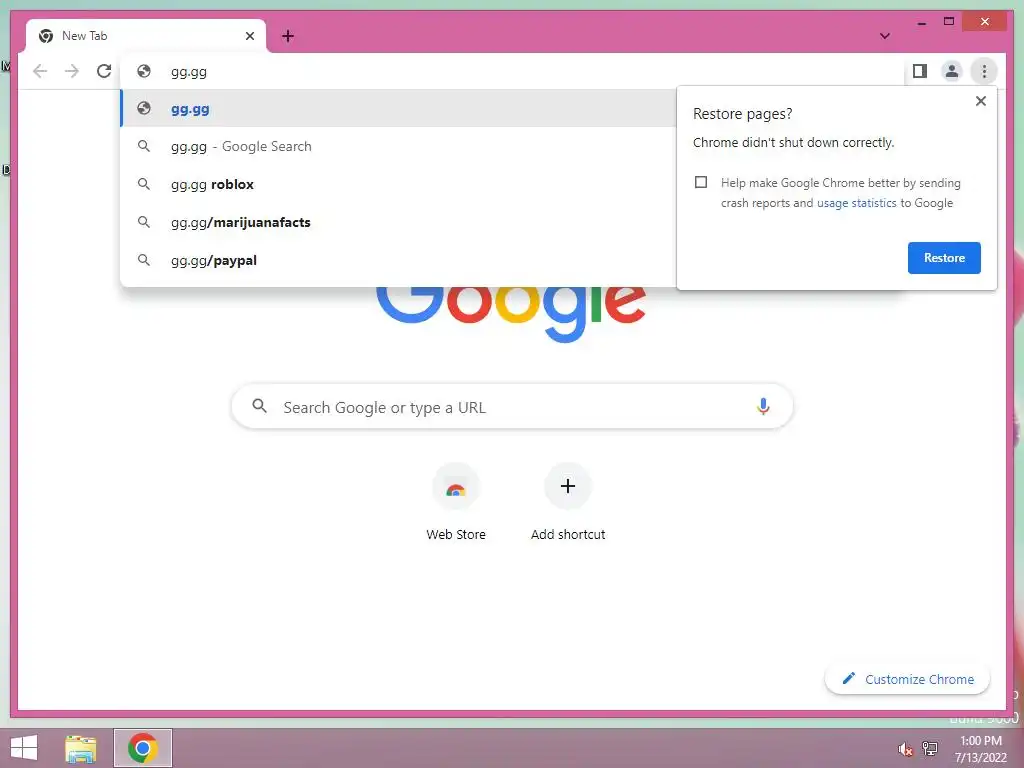Open Customize Chrome button

tap(907, 679)
